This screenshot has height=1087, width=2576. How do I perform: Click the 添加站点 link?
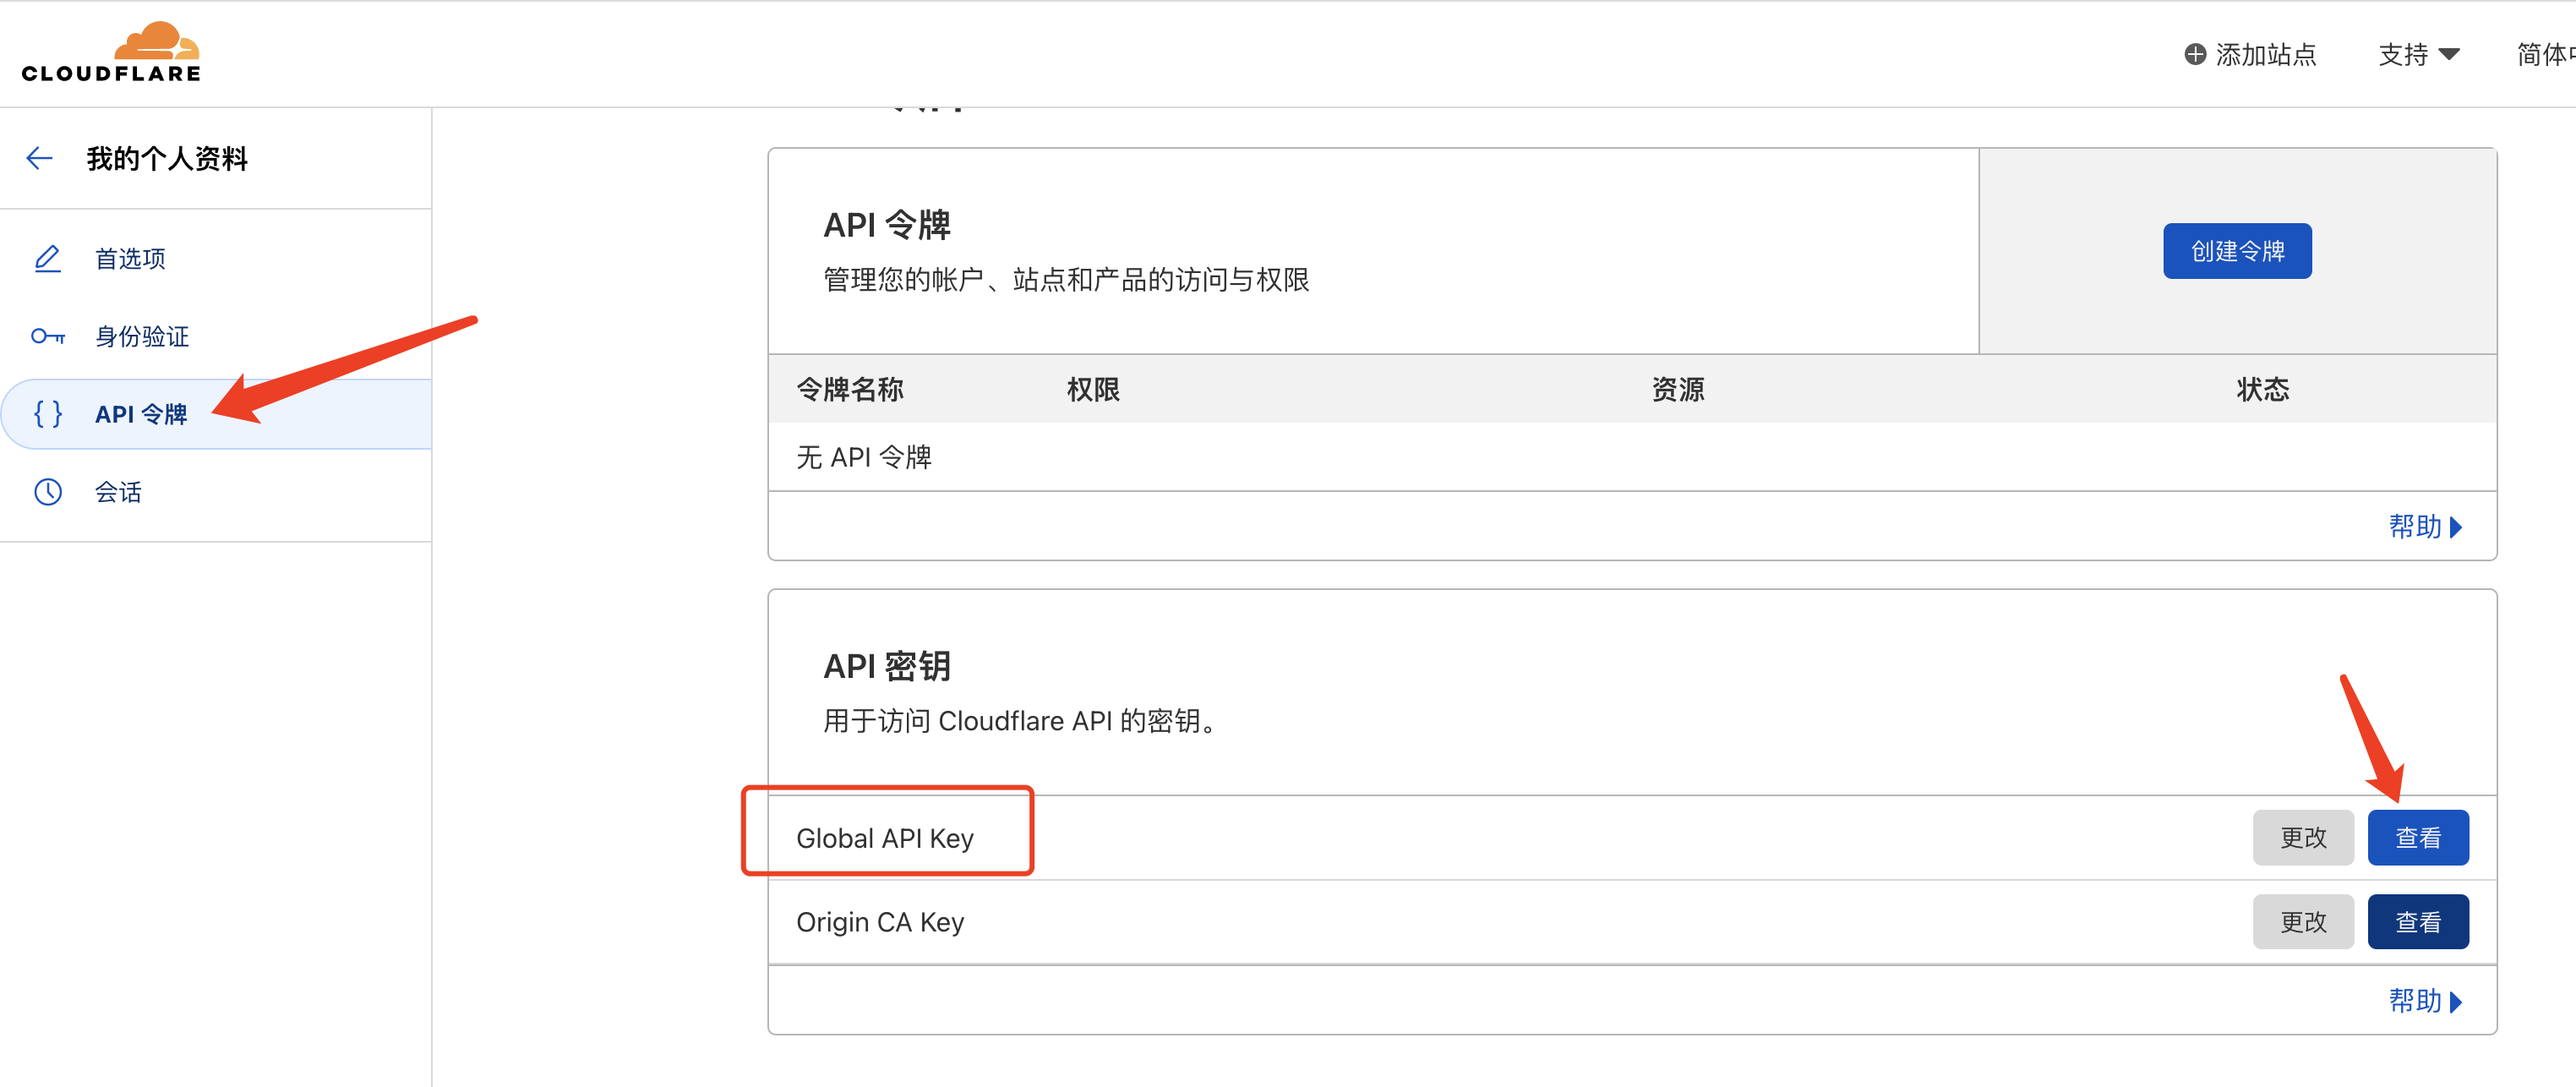click(2265, 54)
